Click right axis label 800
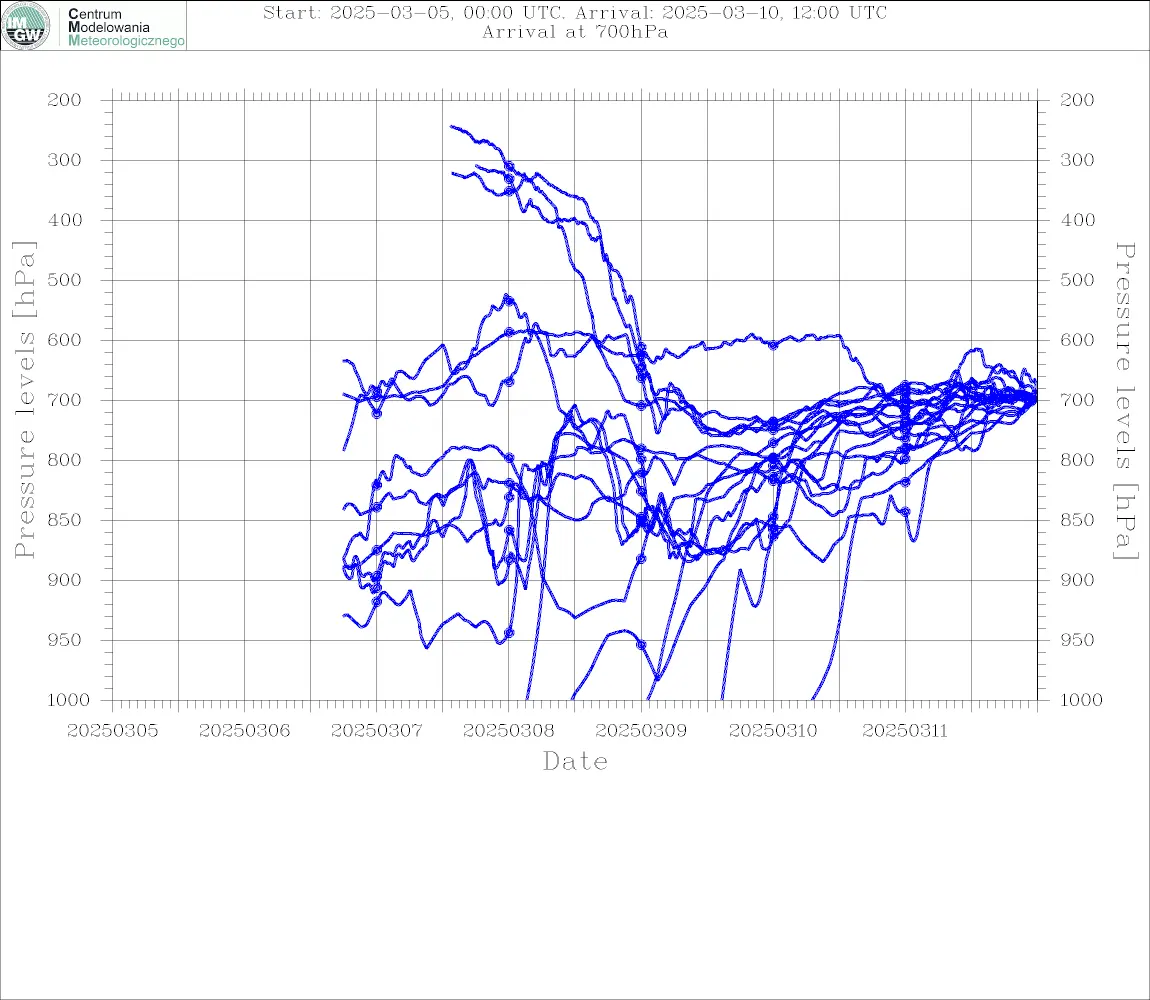1150x1000 pixels. click(x=1077, y=460)
